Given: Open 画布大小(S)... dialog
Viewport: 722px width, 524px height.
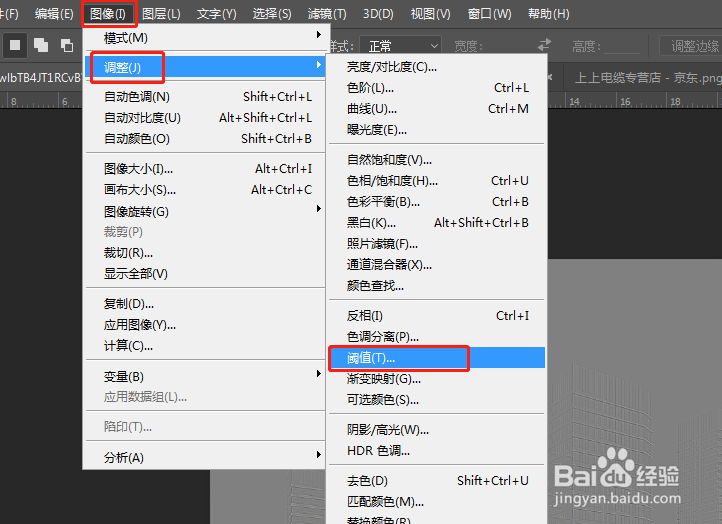Looking at the screenshot, I should 205,190.
